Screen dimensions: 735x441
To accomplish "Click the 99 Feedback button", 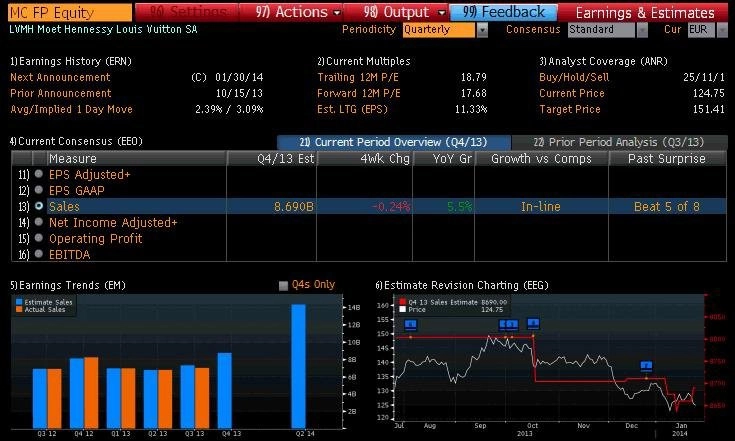I will coord(503,12).
